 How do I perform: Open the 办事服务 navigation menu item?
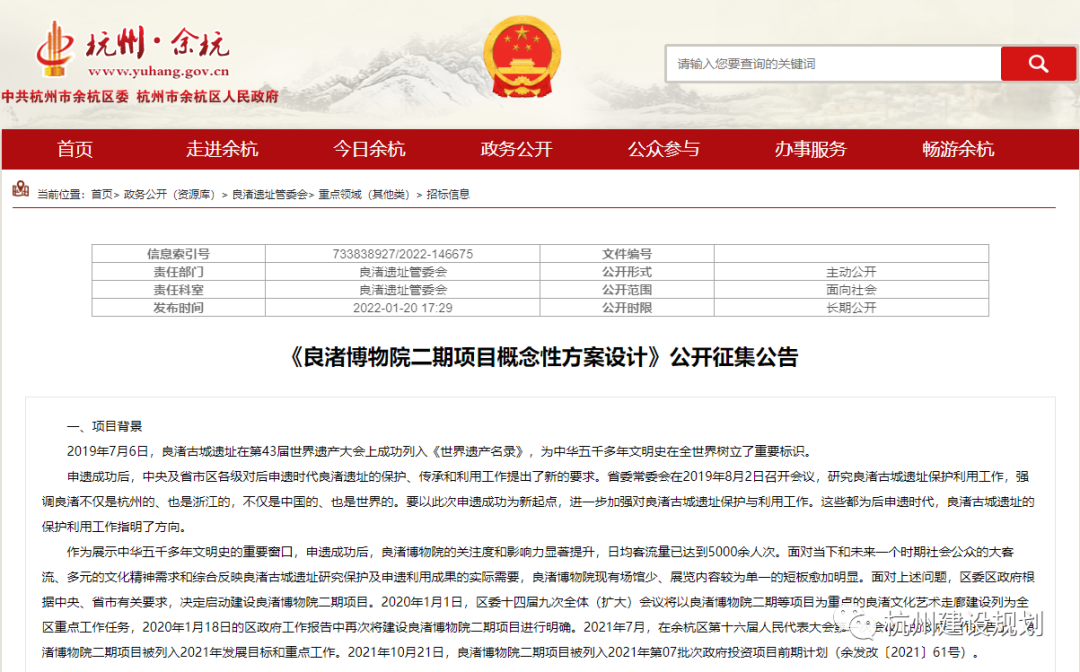point(810,149)
